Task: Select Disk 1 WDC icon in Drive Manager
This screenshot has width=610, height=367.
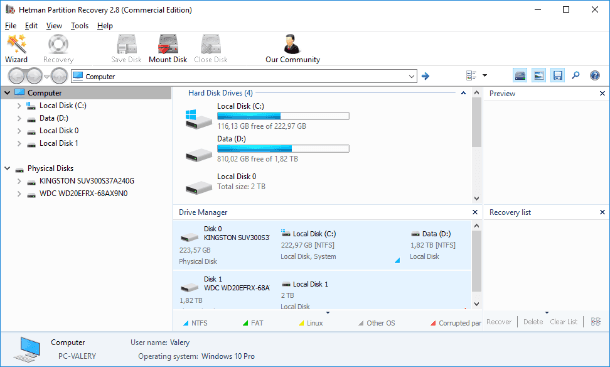Action: click(189, 287)
